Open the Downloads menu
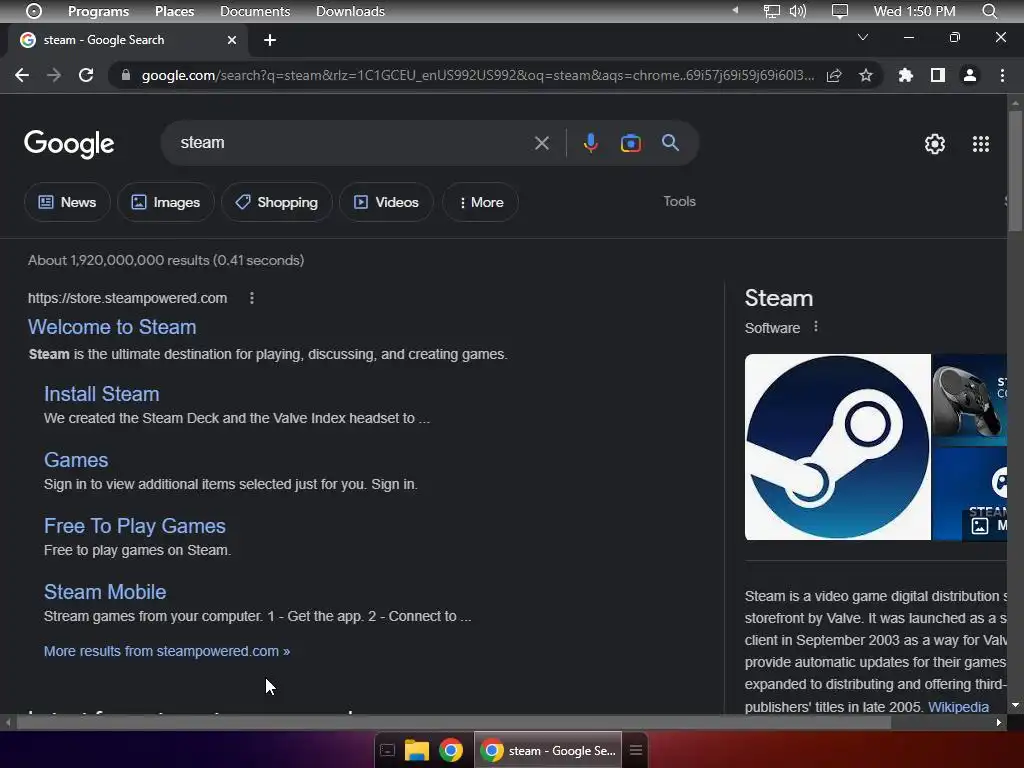Image resolution: width=1024 pixels, height=768 pixels. tap(350, 11)
